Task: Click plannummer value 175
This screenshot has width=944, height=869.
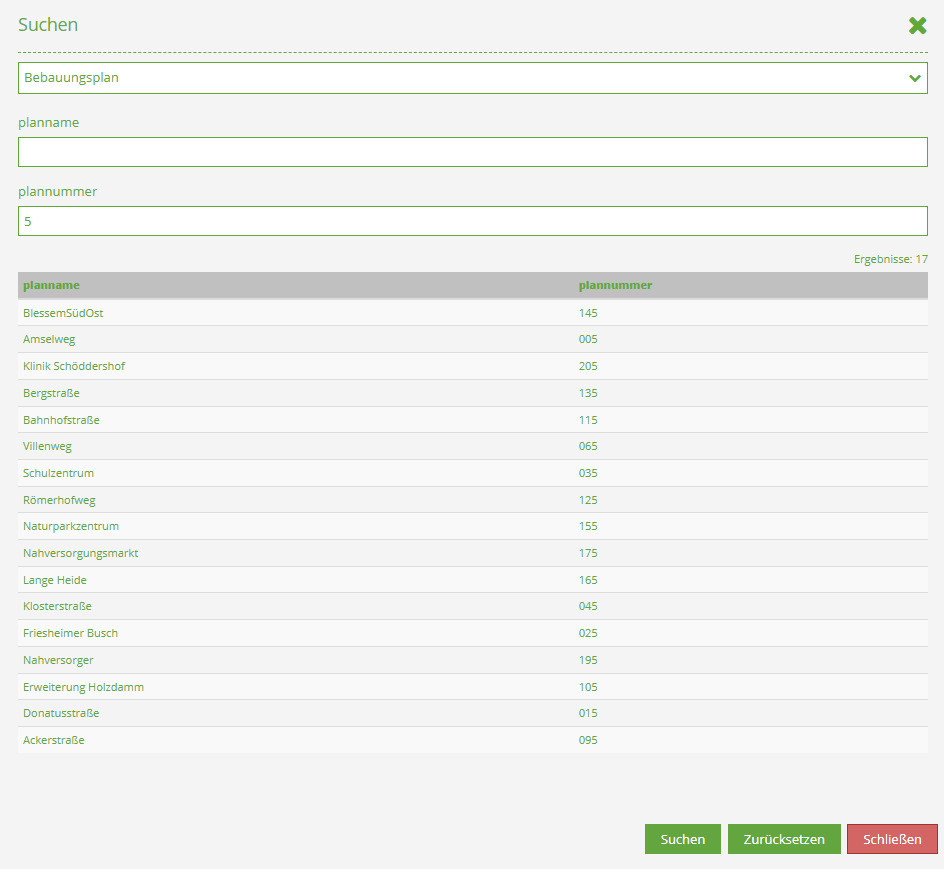Action: [588, 553]
